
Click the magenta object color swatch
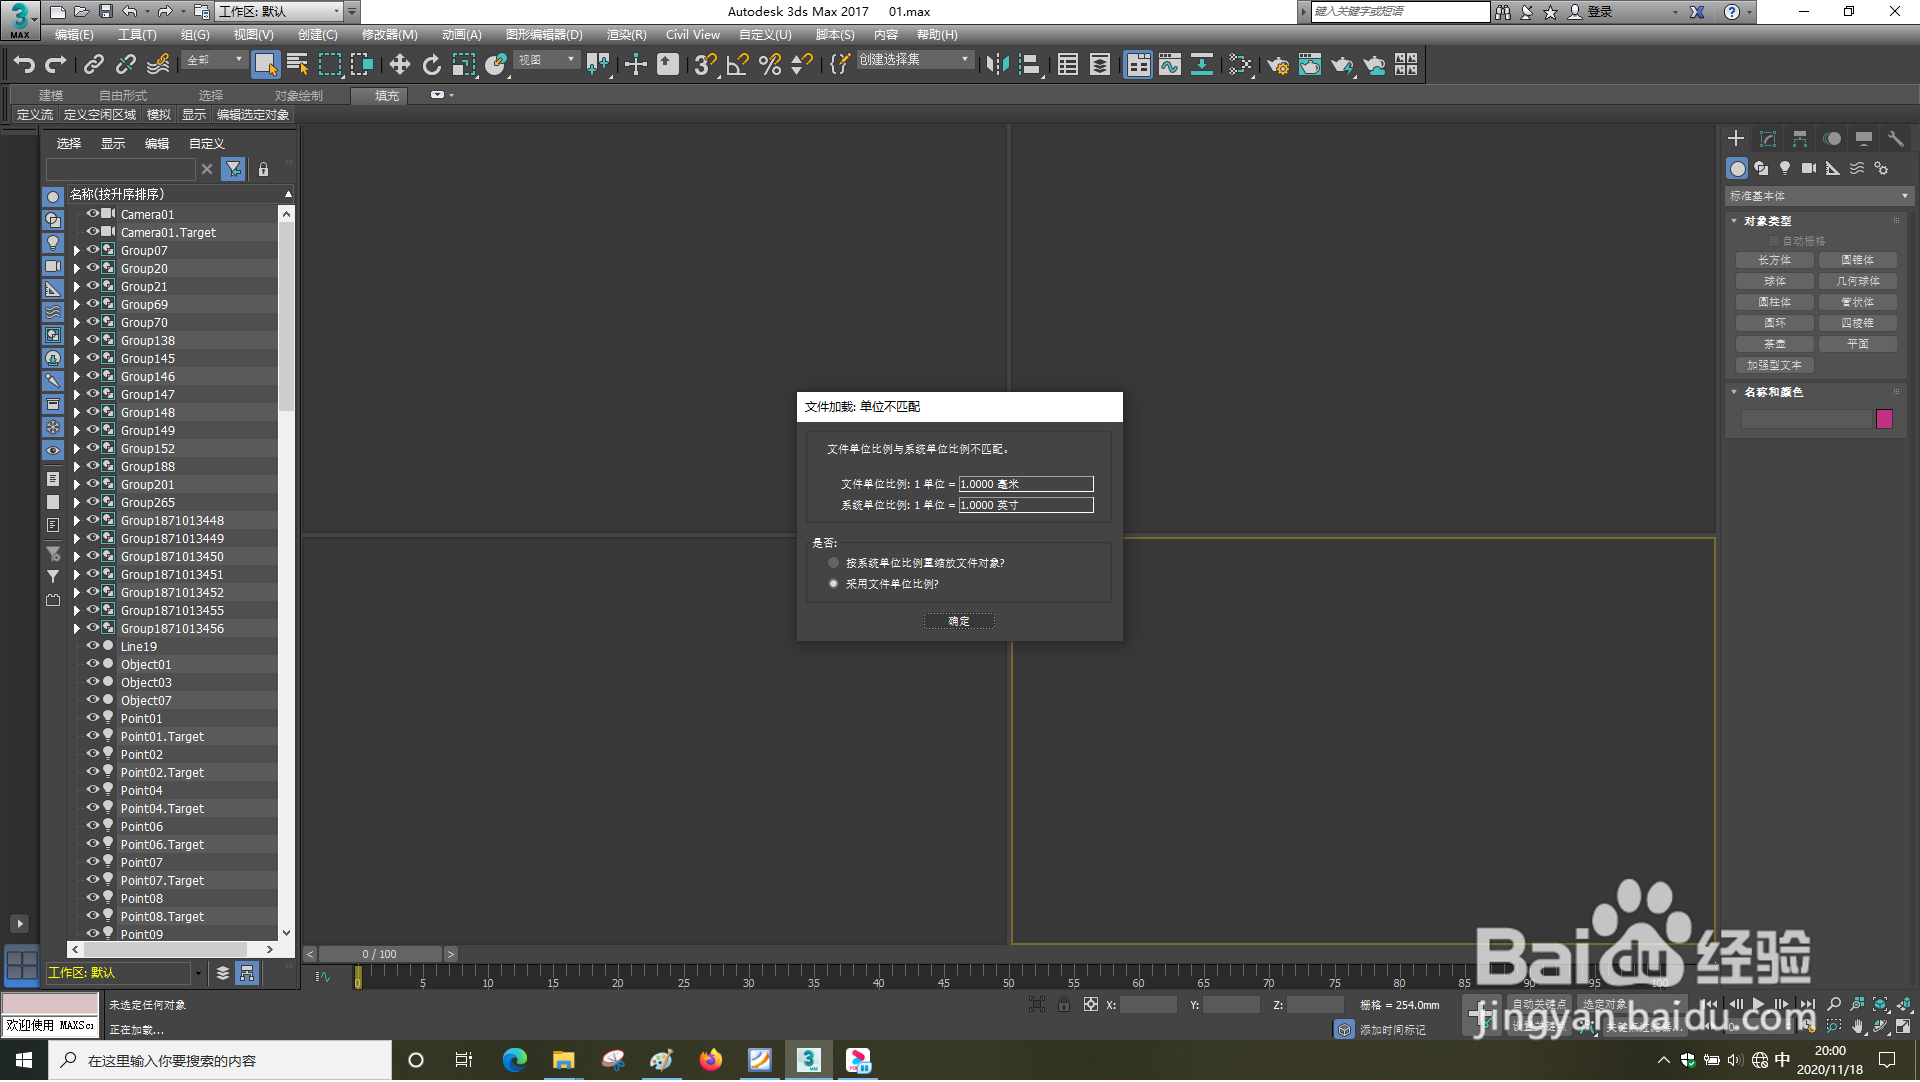pyautogui.click(x=1884, y=419)
